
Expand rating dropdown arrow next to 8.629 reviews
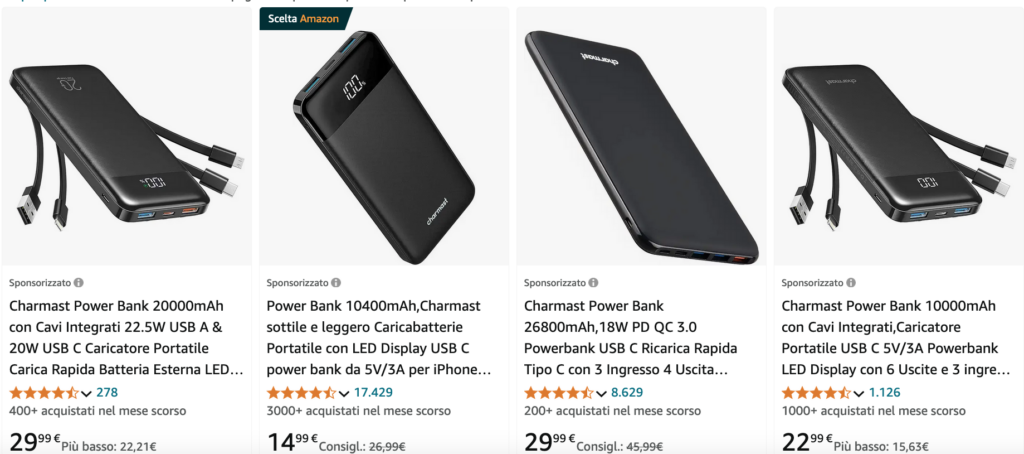tap(602, 394)
